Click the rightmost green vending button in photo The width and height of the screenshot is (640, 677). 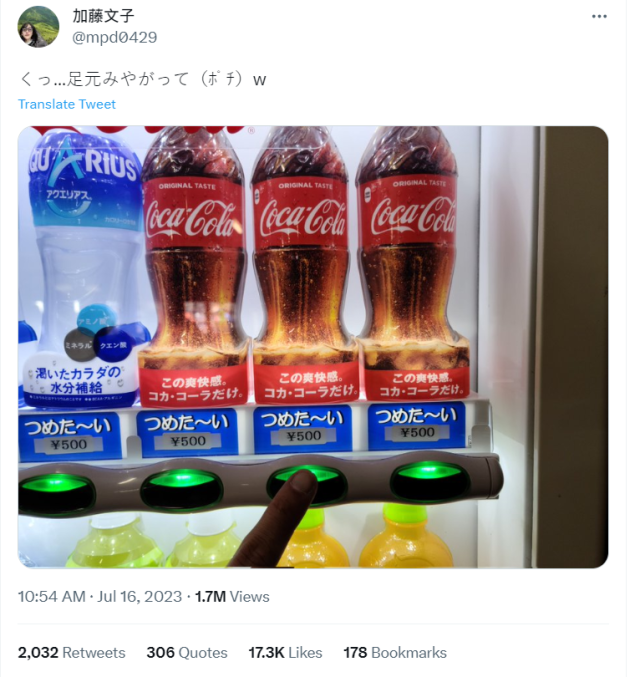point(430,474)
